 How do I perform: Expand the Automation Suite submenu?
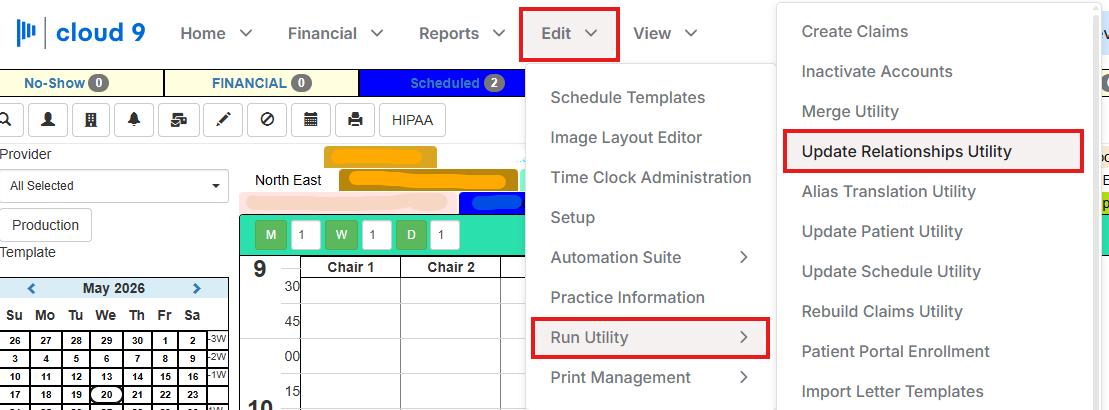click(649, 257)
